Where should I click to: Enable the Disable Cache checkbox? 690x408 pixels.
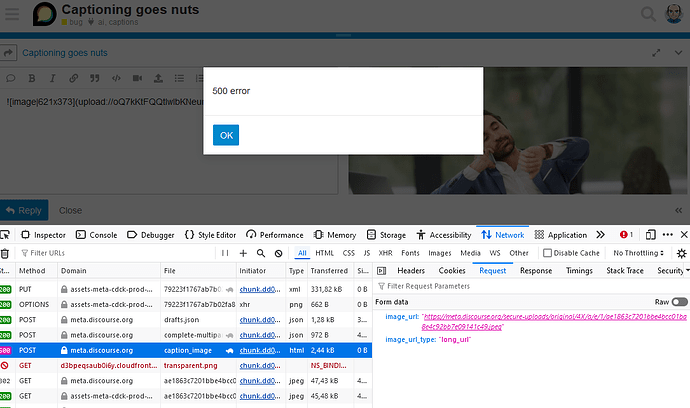[547, 253]
